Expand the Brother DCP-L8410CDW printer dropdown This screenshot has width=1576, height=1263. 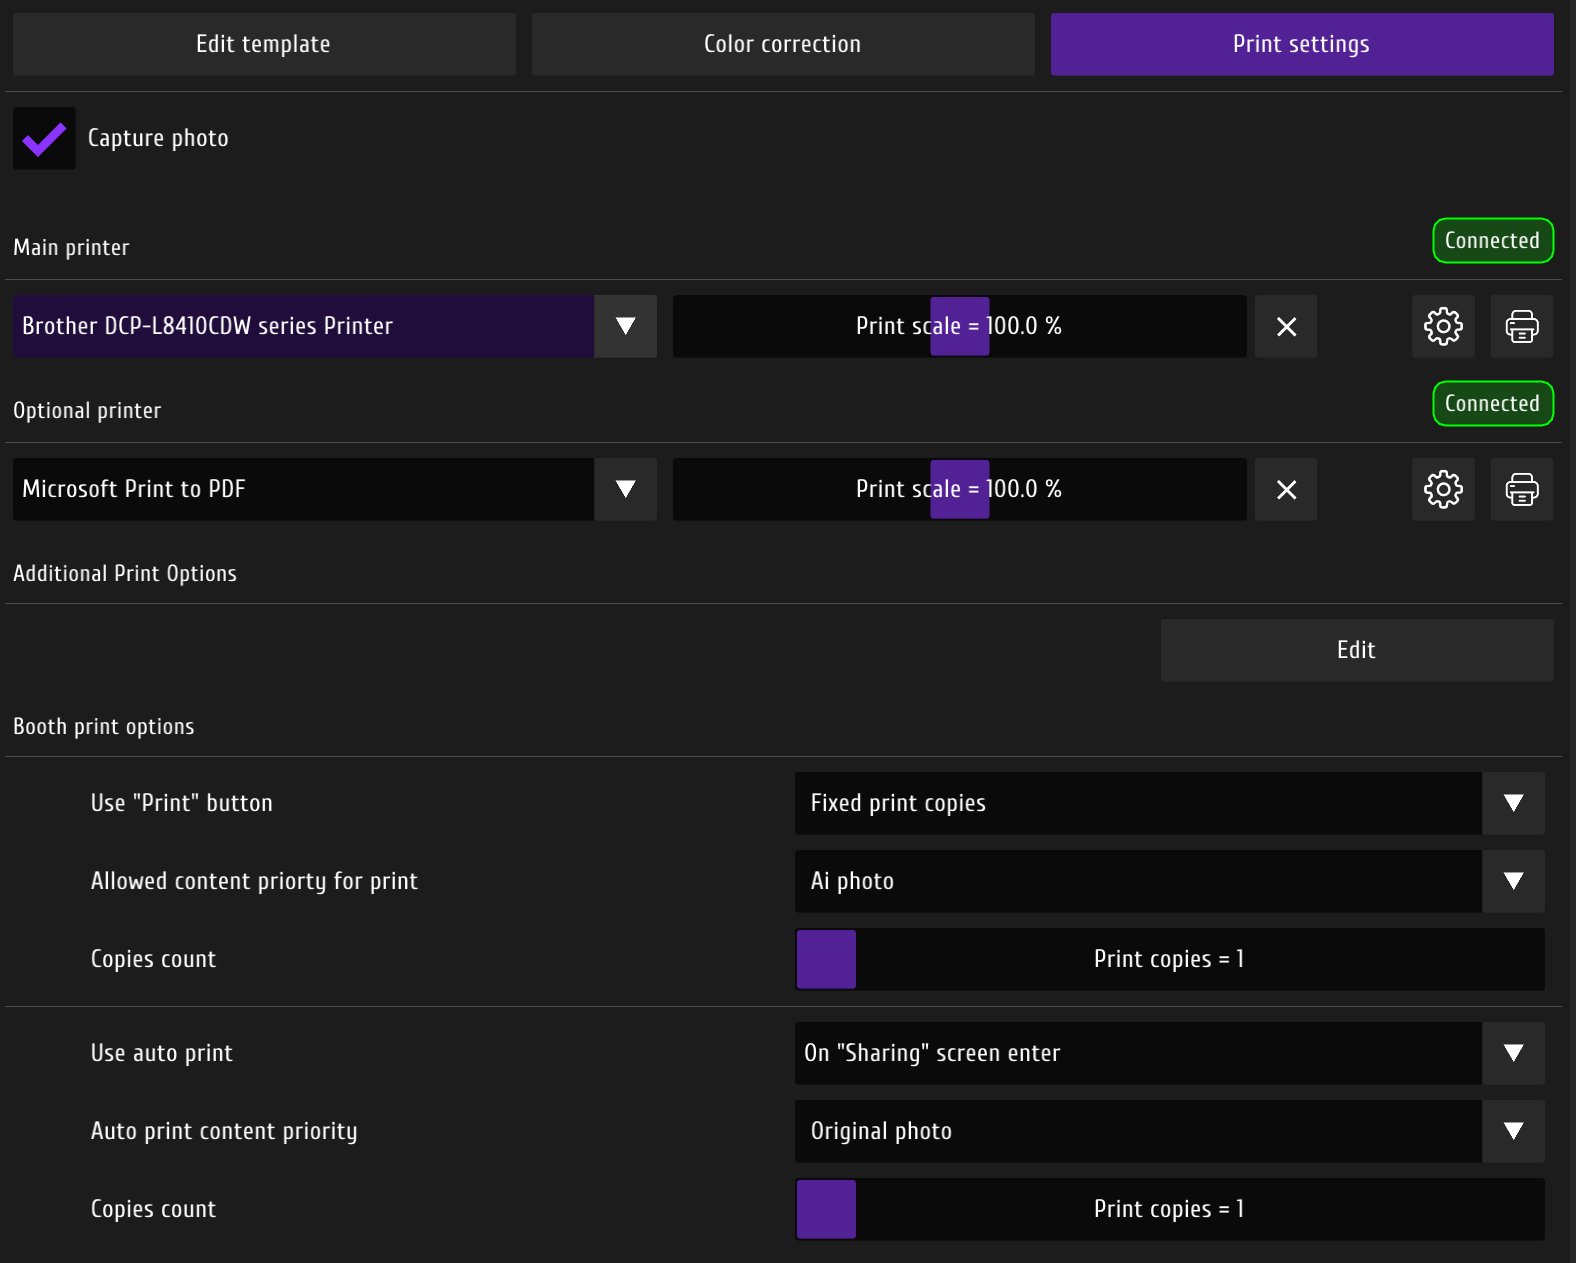pos(625,326)
